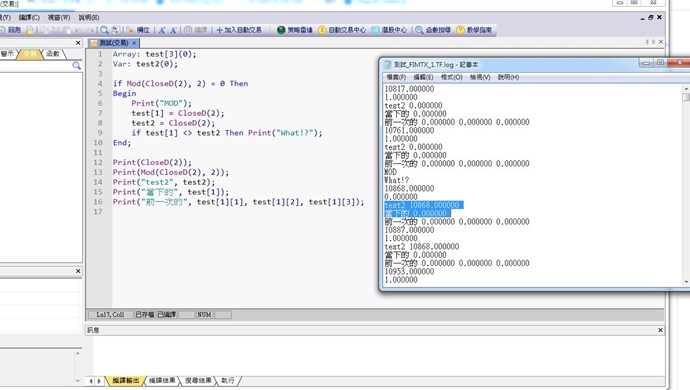The width and height of the screenshot is (690, 390).
Task: Open the 教學指南 help guide
Action: 474,30
